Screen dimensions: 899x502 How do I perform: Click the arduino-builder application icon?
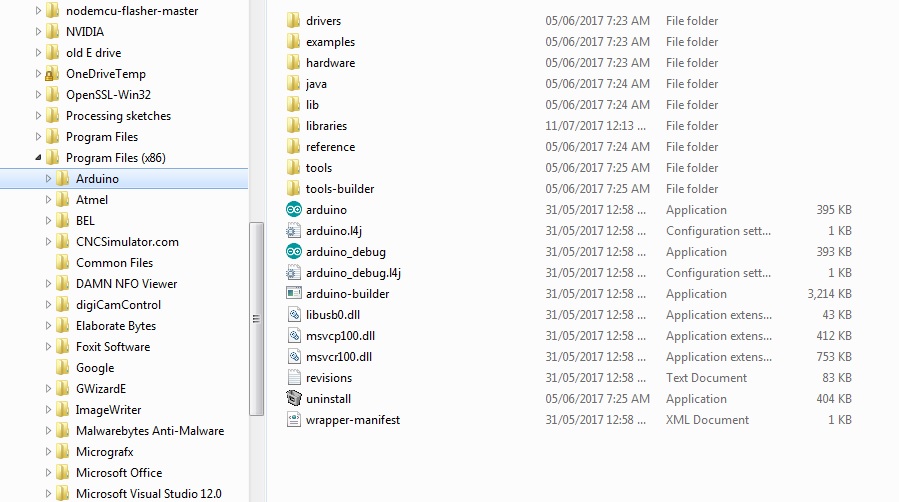(294, 293)
